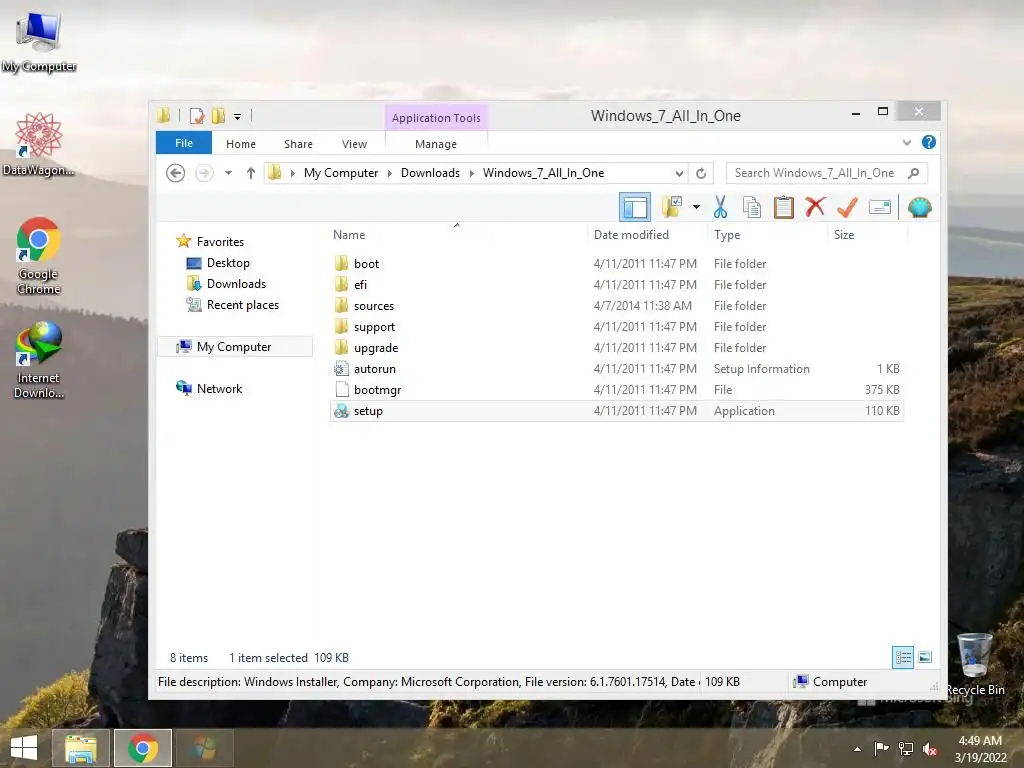Select My Computer in navigation pane
This screenshot has width=1024, height=768.
(x=234, y=347)
